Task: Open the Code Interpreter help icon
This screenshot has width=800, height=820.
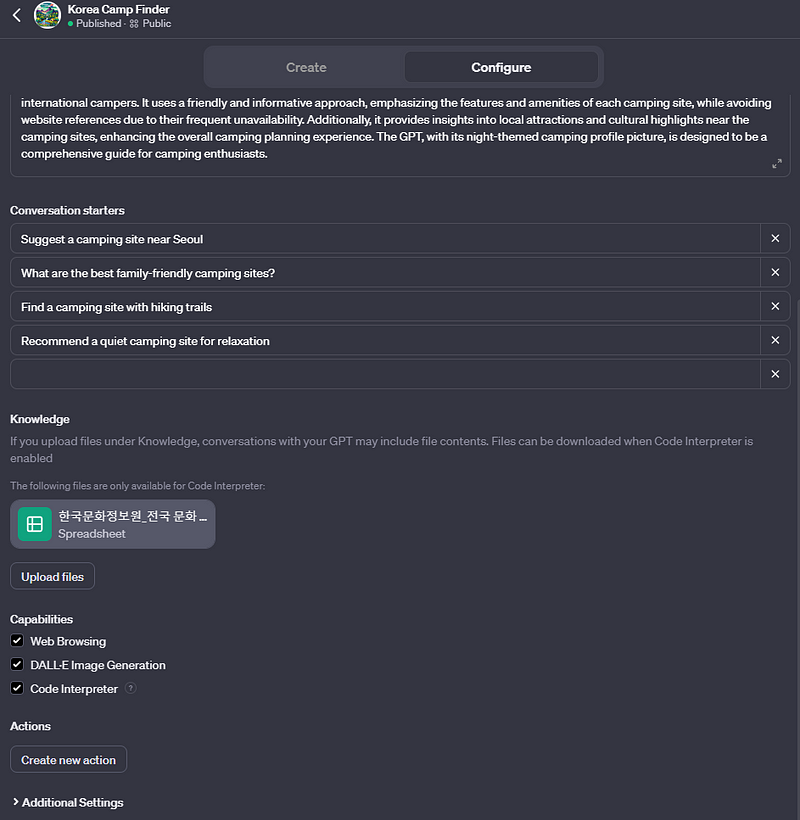Action: point(131,689)
